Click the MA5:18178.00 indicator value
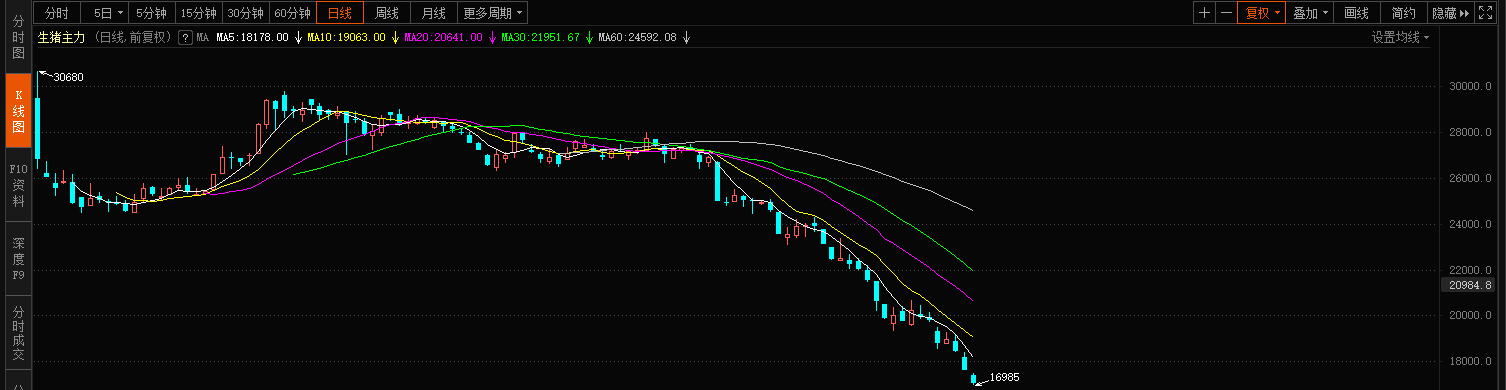 [x=252, y=37]
